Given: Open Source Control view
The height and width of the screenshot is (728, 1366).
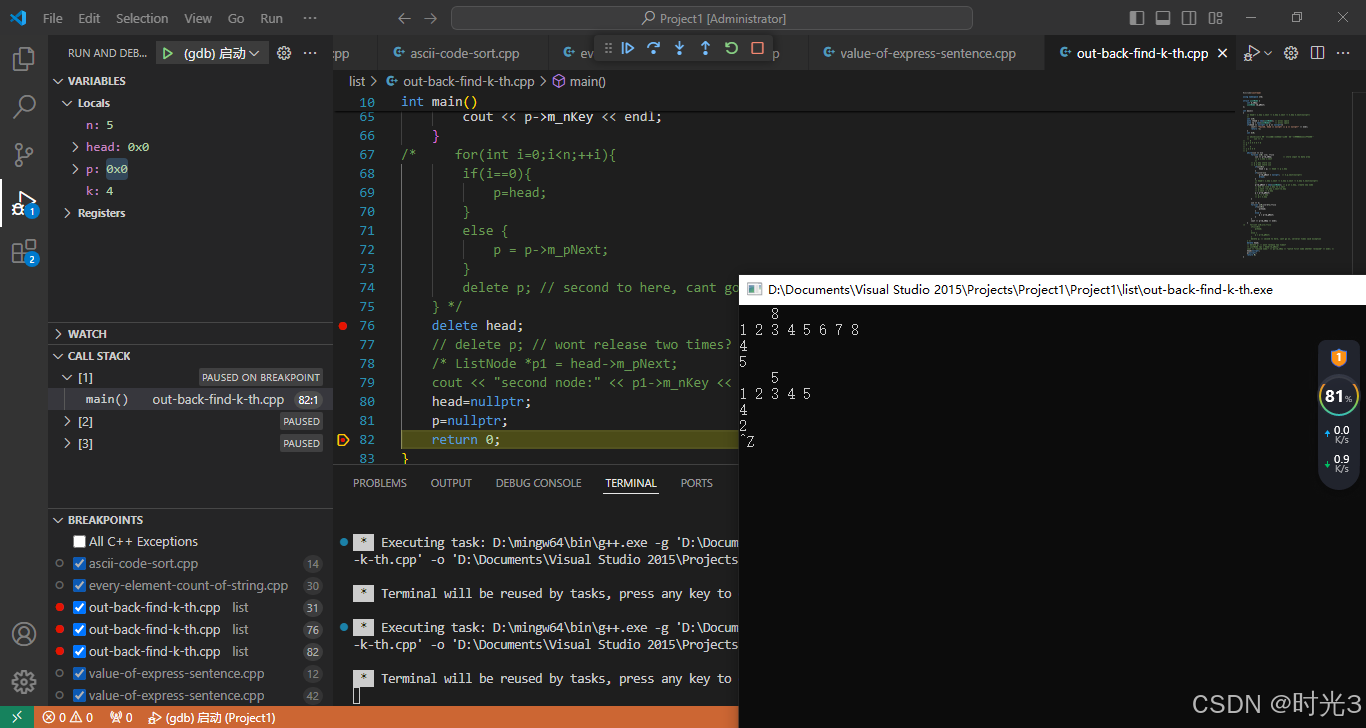Looking at the screenshot, I should [x=24, y=154].
